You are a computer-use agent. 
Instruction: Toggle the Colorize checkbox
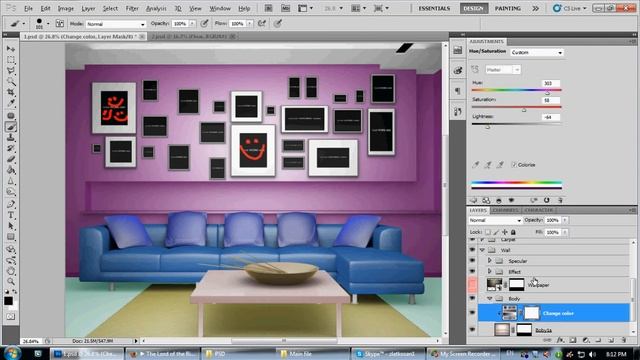click(514, 165)
